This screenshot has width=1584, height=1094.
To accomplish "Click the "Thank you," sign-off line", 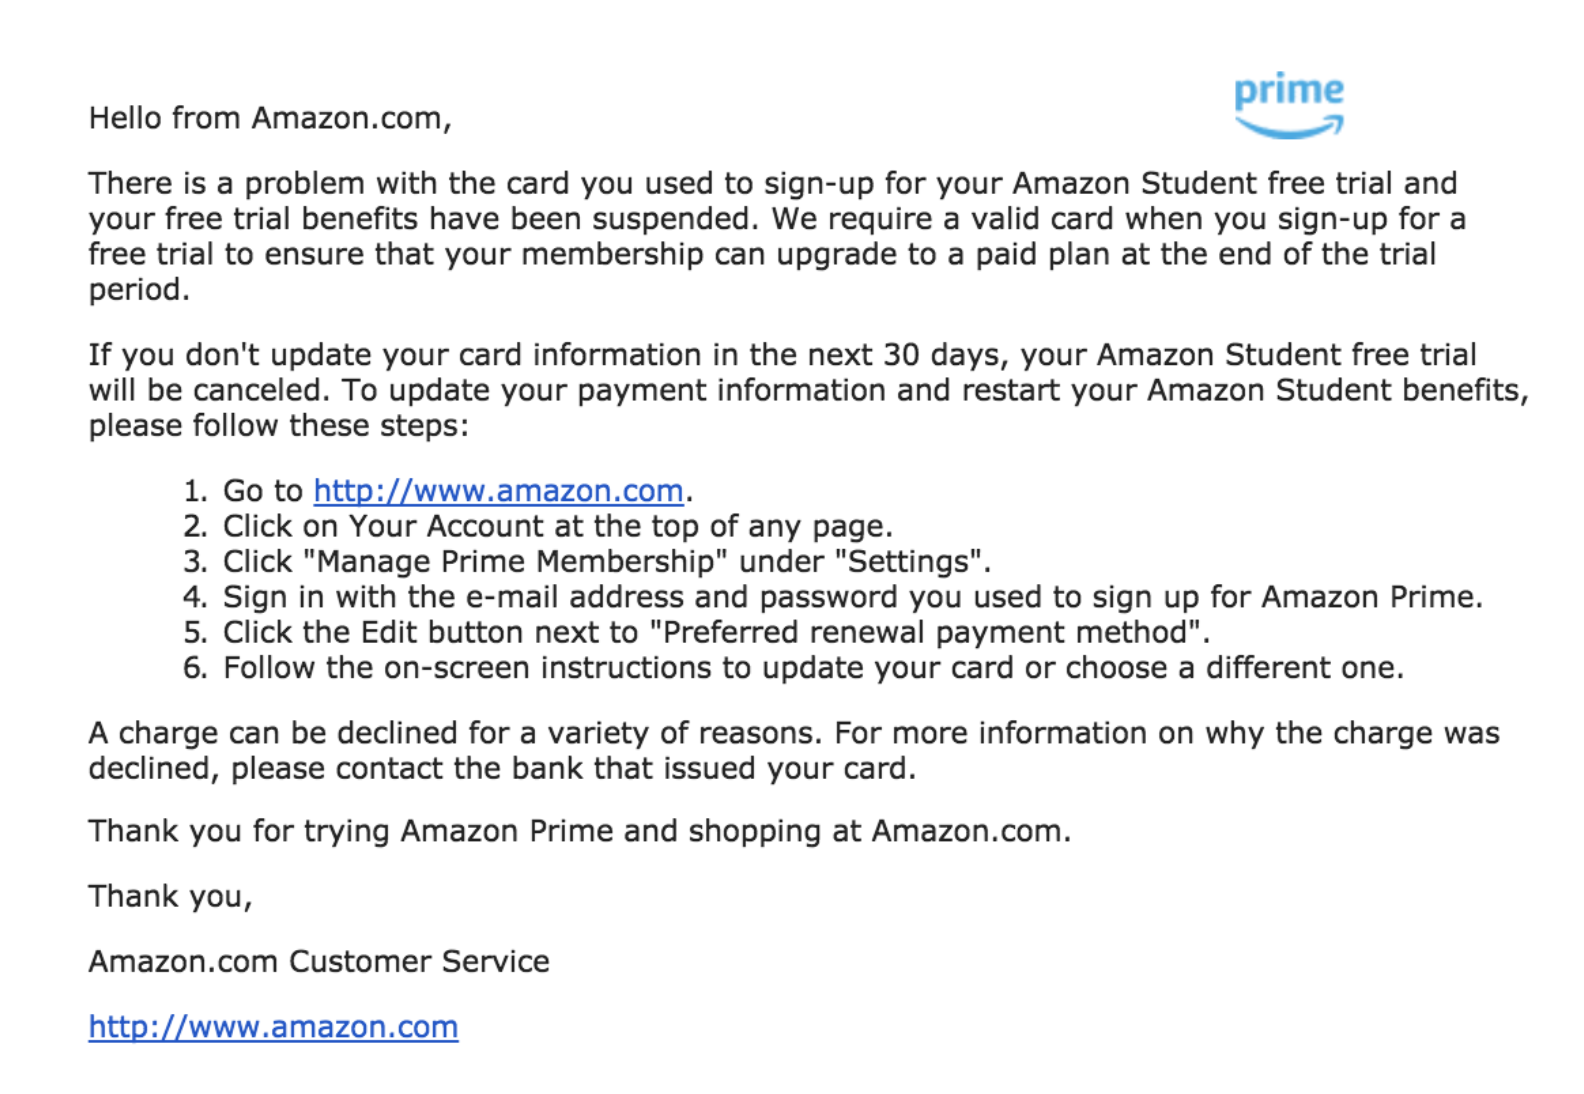I will point(170,896).
